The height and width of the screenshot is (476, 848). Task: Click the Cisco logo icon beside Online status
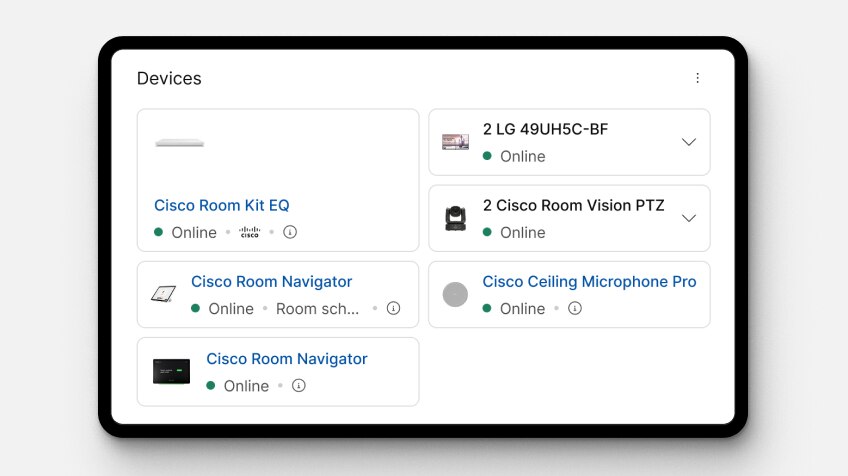pyautogui.click(x=249, y=232)
